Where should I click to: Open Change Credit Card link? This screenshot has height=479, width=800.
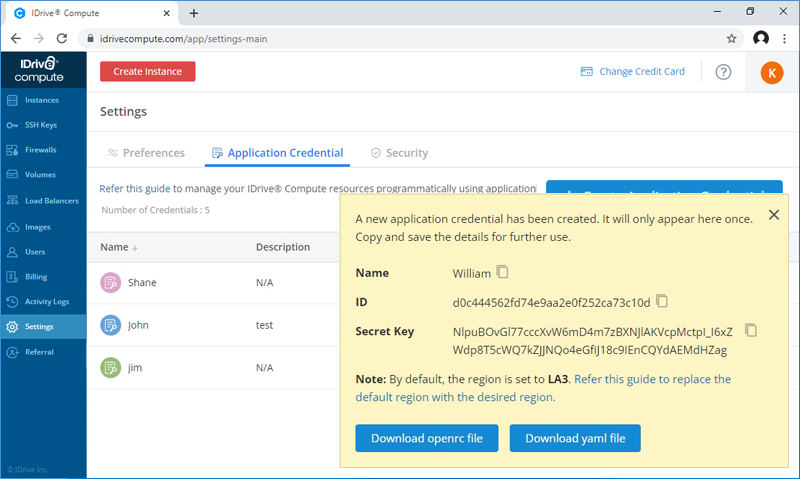coord(633,71)
